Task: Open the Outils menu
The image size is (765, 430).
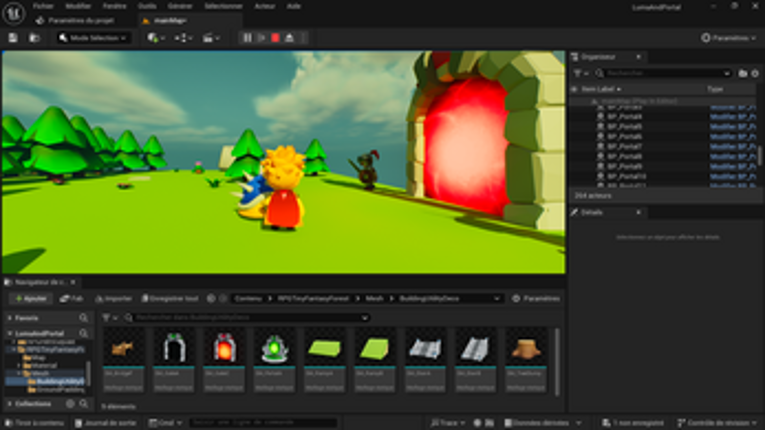Action: click(x=147, y=6)
